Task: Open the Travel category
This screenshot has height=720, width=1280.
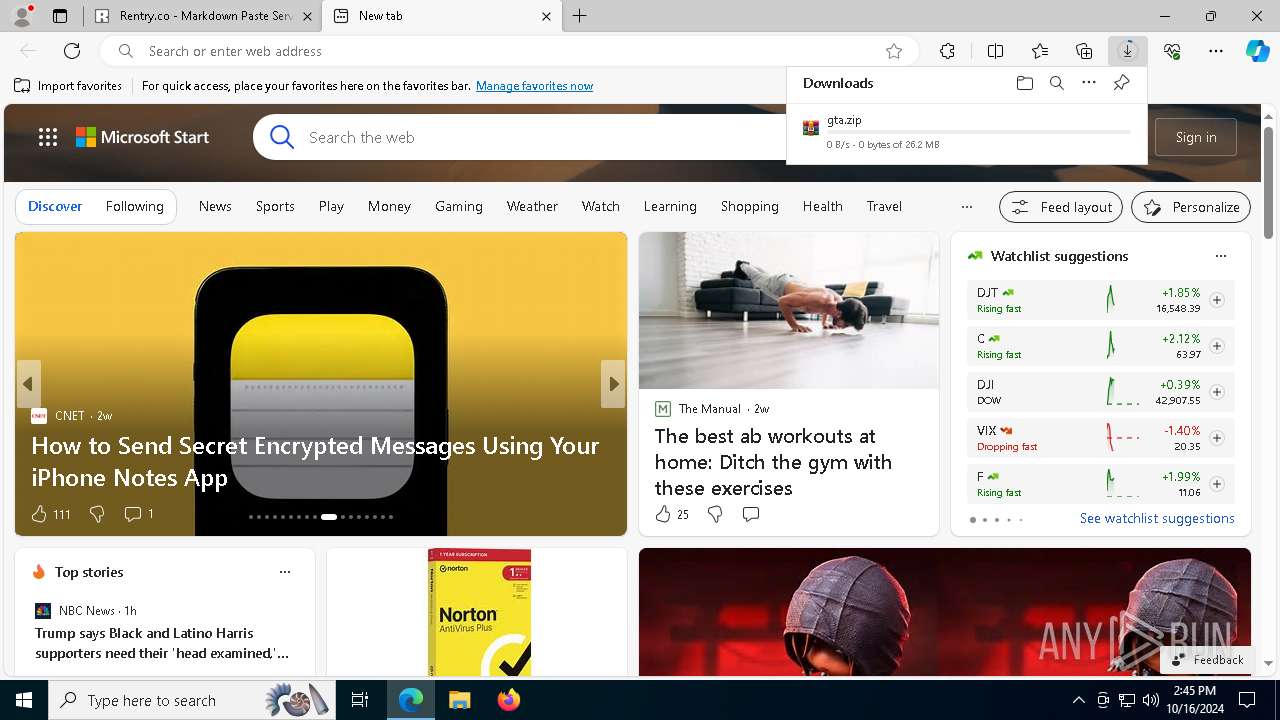Action: click(x=884, y=206)
